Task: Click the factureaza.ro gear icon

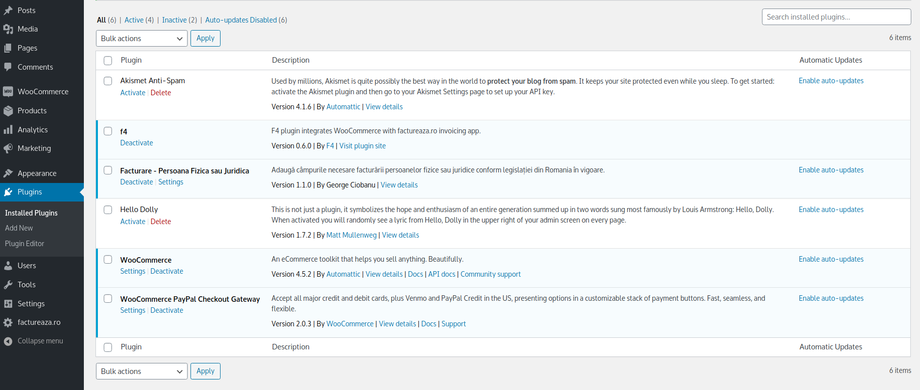Action: 8,322
